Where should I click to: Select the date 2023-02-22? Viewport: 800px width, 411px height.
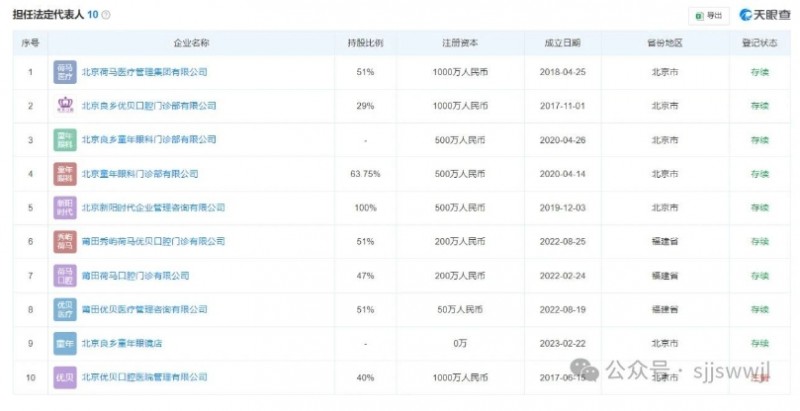point(562,343)
